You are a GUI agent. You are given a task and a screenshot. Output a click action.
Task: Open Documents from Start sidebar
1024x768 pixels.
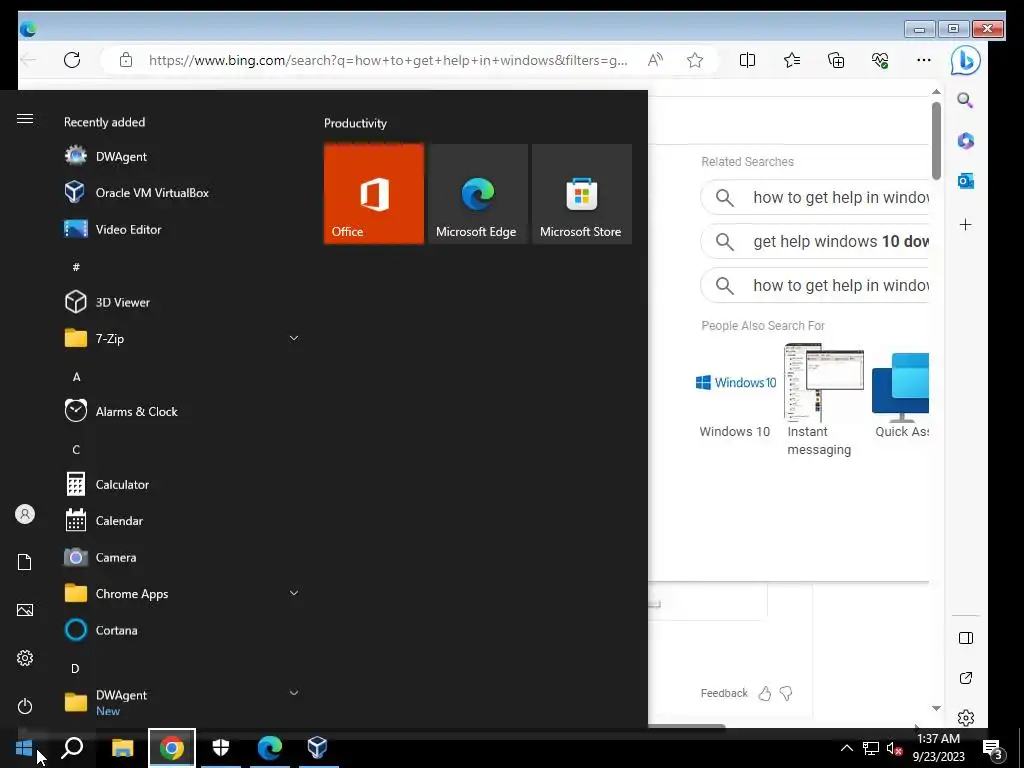click(x=25, y=562)
